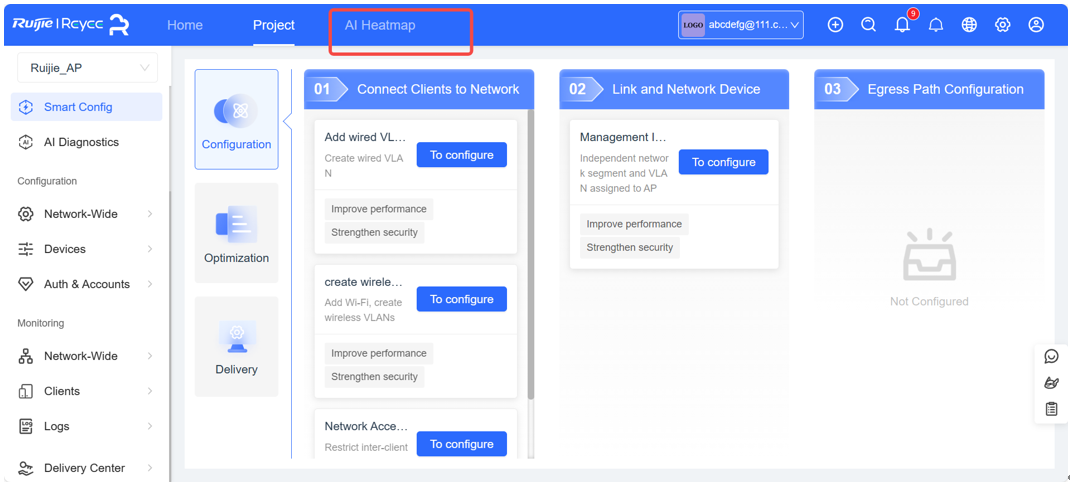Expand Devices in the sidebar
Viewport: 1070px width, 487px height.
point(85,249)
